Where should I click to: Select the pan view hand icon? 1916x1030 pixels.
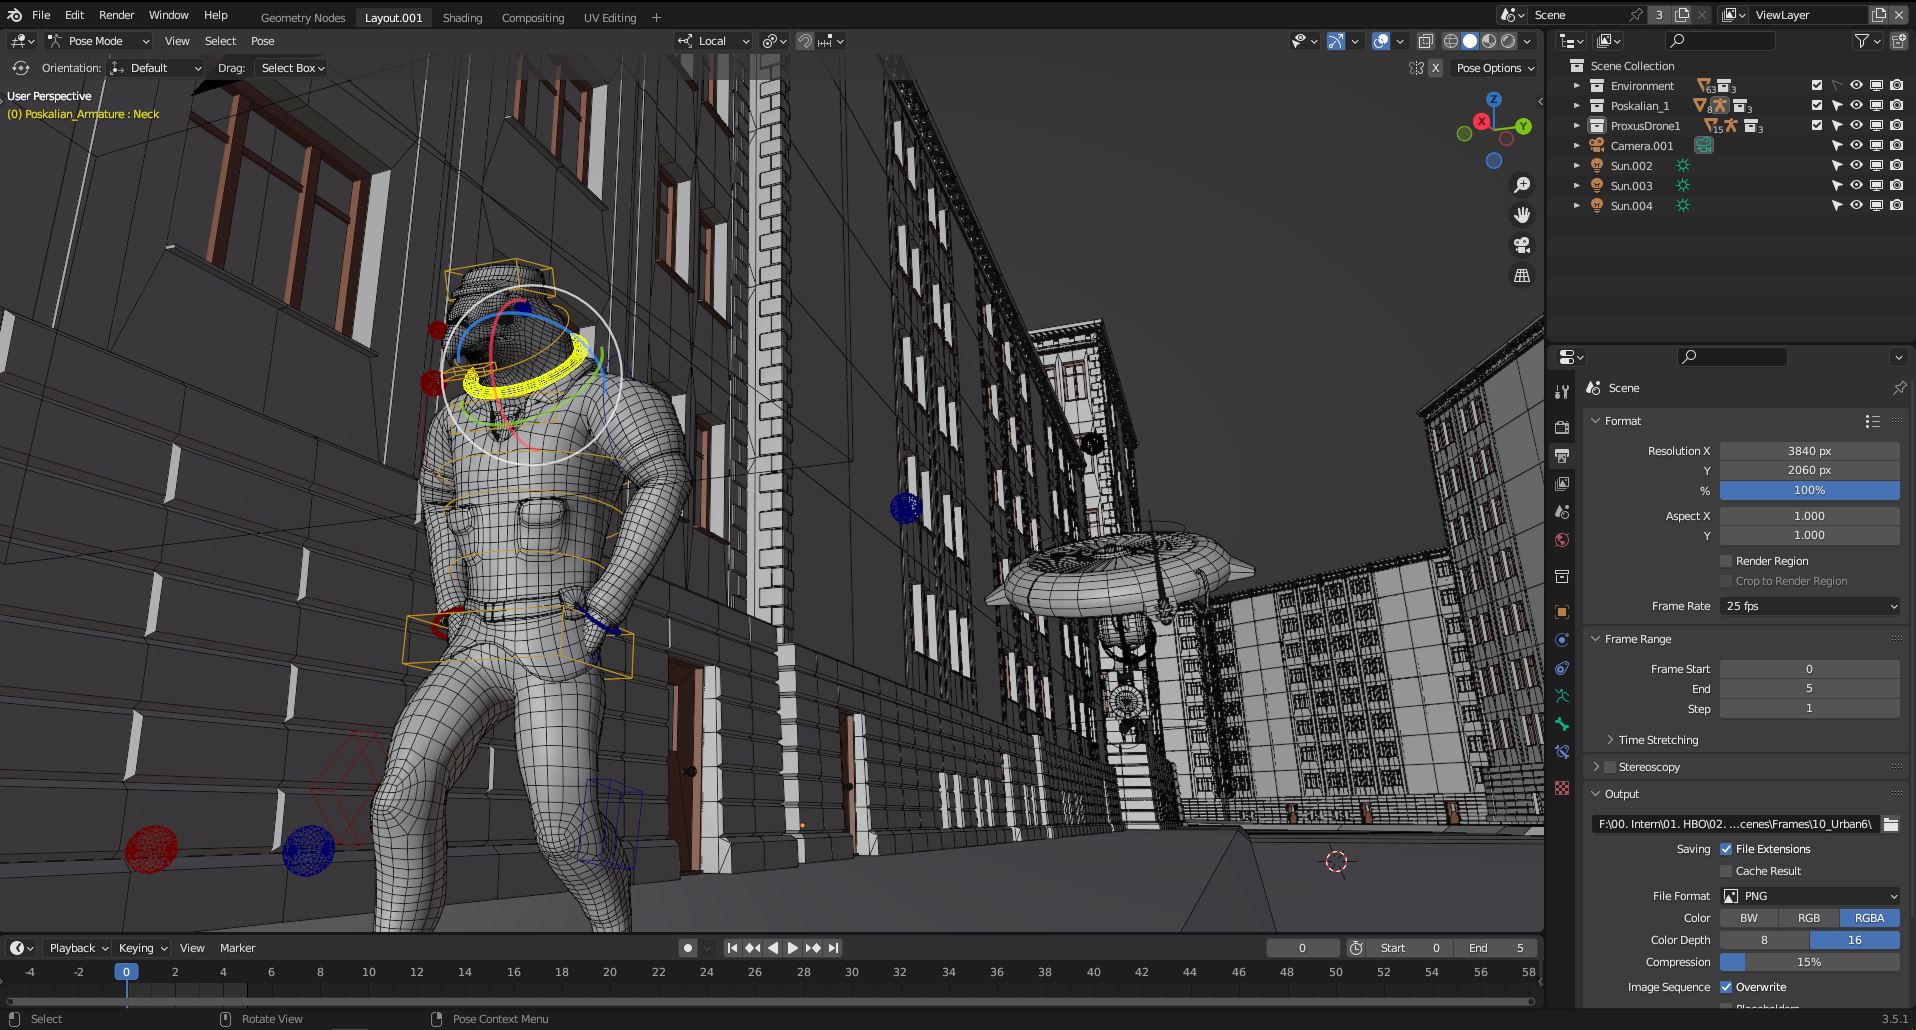click(1522, 215)
